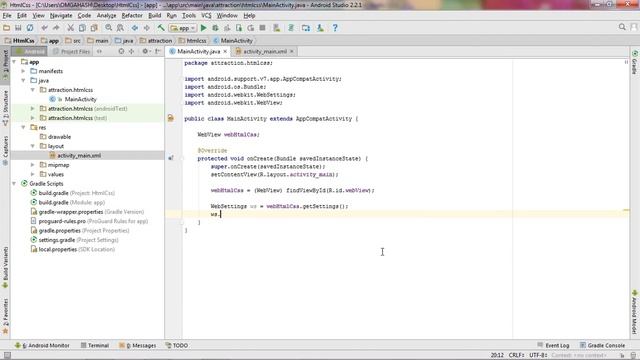Screen dimensions: 640x360
Task: Open the File menu
Action: 7,16
